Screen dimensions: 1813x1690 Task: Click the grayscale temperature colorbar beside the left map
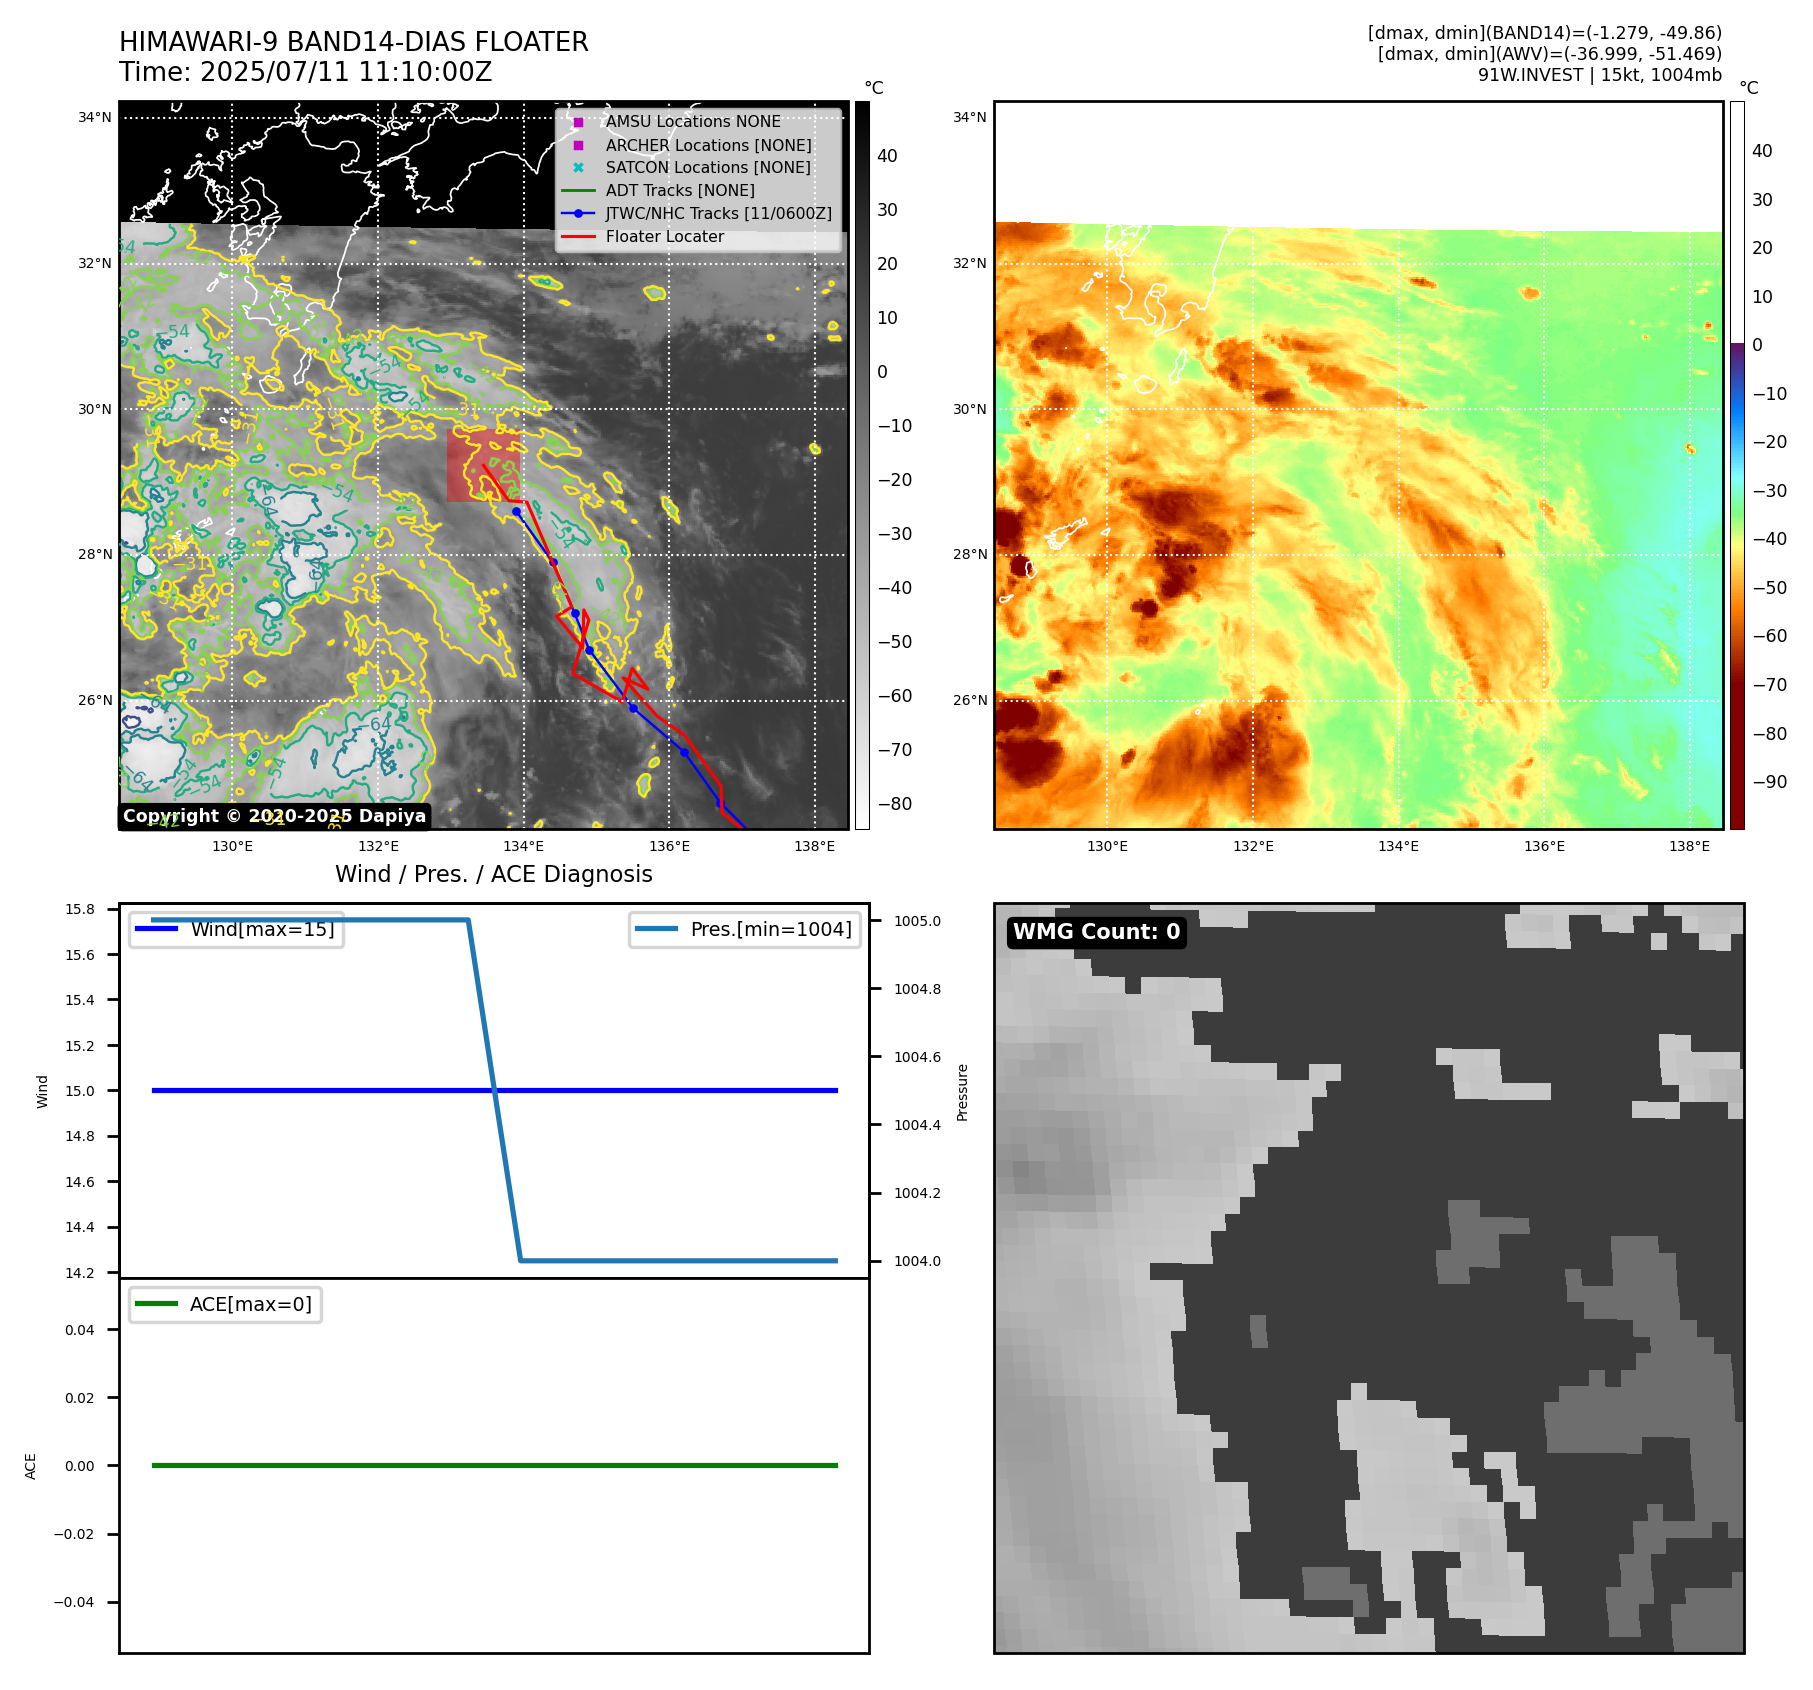(x=862, y=465)
